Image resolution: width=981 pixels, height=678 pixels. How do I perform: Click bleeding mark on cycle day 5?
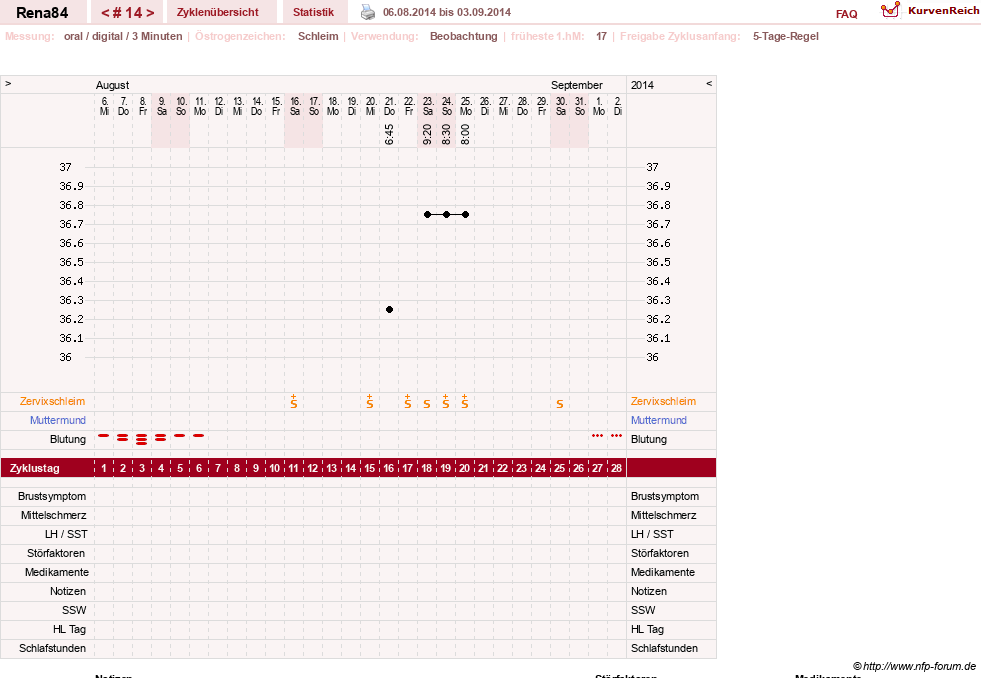180,435
